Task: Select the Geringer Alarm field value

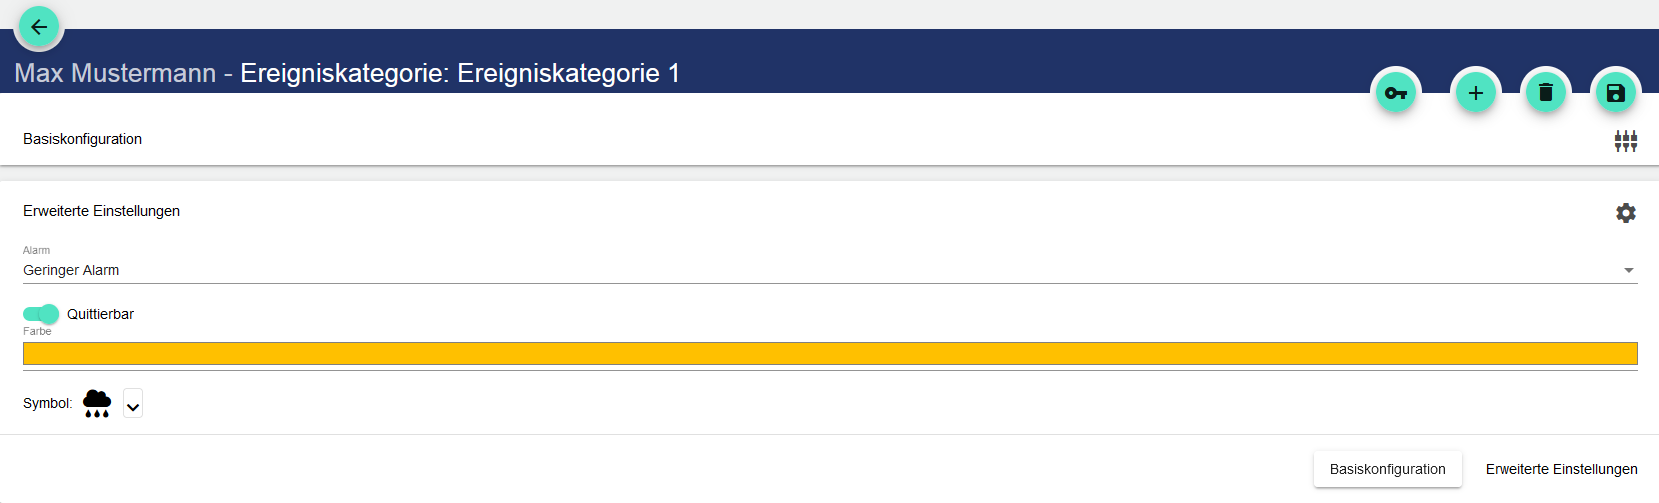Action: [x=71, y=270]
